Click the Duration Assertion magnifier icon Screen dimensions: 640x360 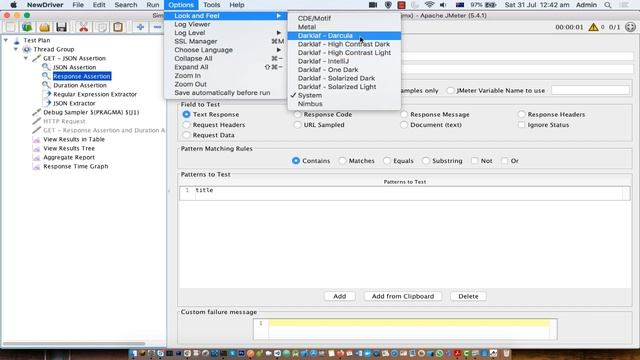(46, 85)
